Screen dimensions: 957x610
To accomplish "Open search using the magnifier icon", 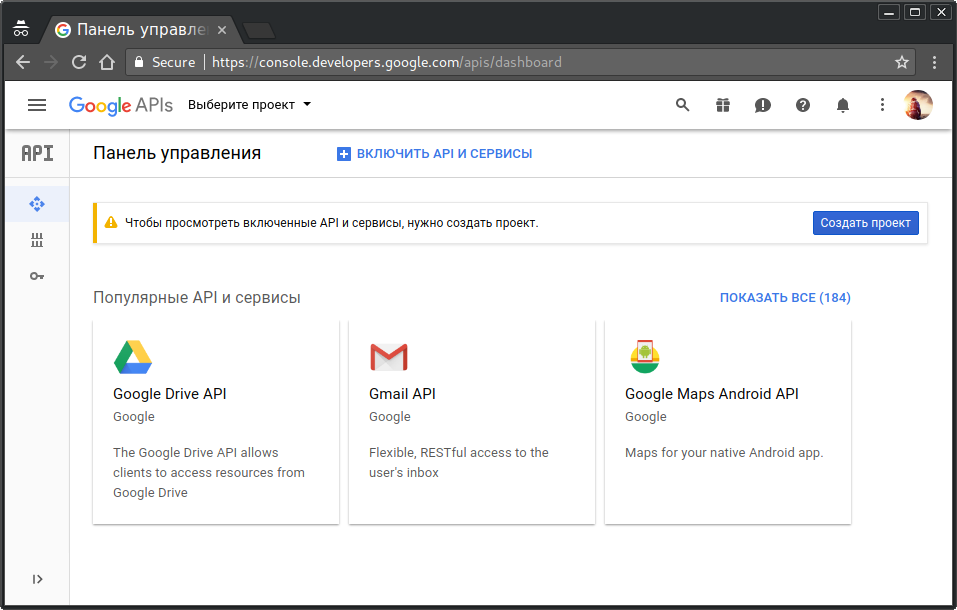I will tap(683, 104).
